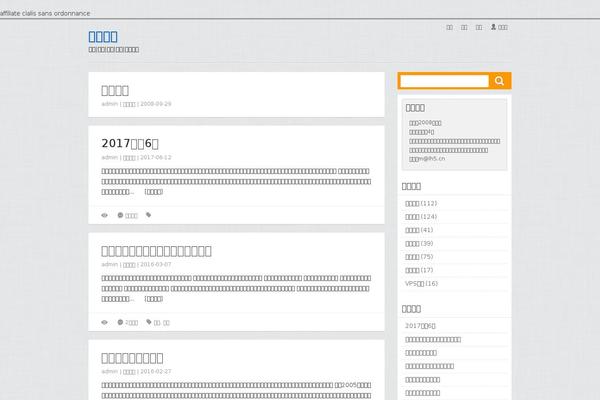Open the blue site title link

(103, 37)
